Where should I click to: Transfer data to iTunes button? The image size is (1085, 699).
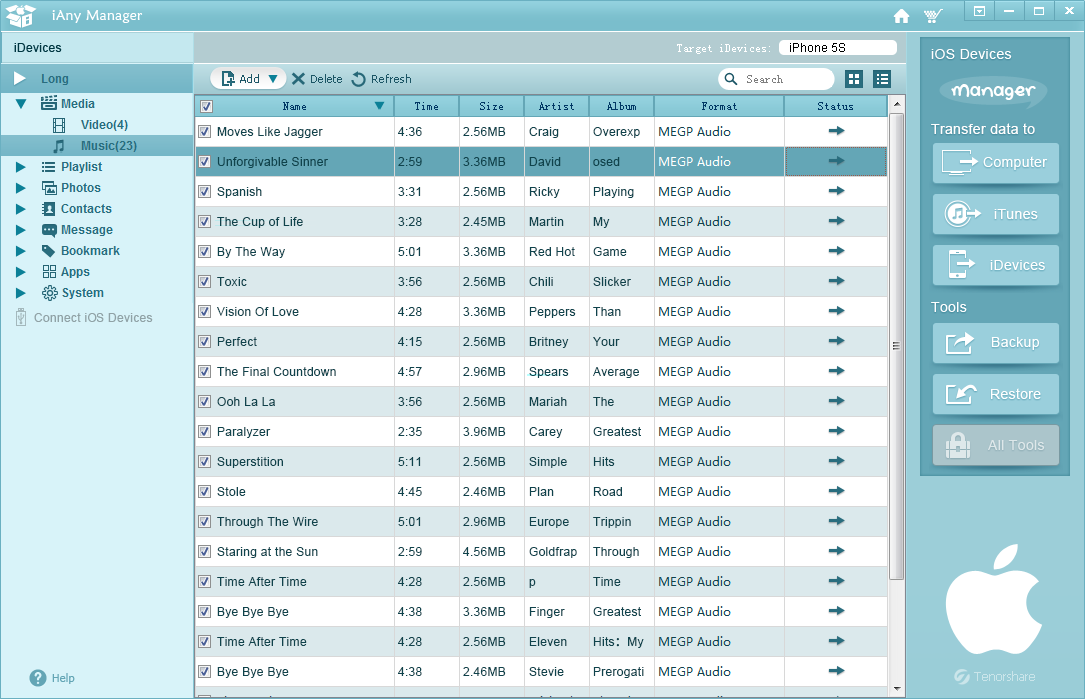point(995,214)
